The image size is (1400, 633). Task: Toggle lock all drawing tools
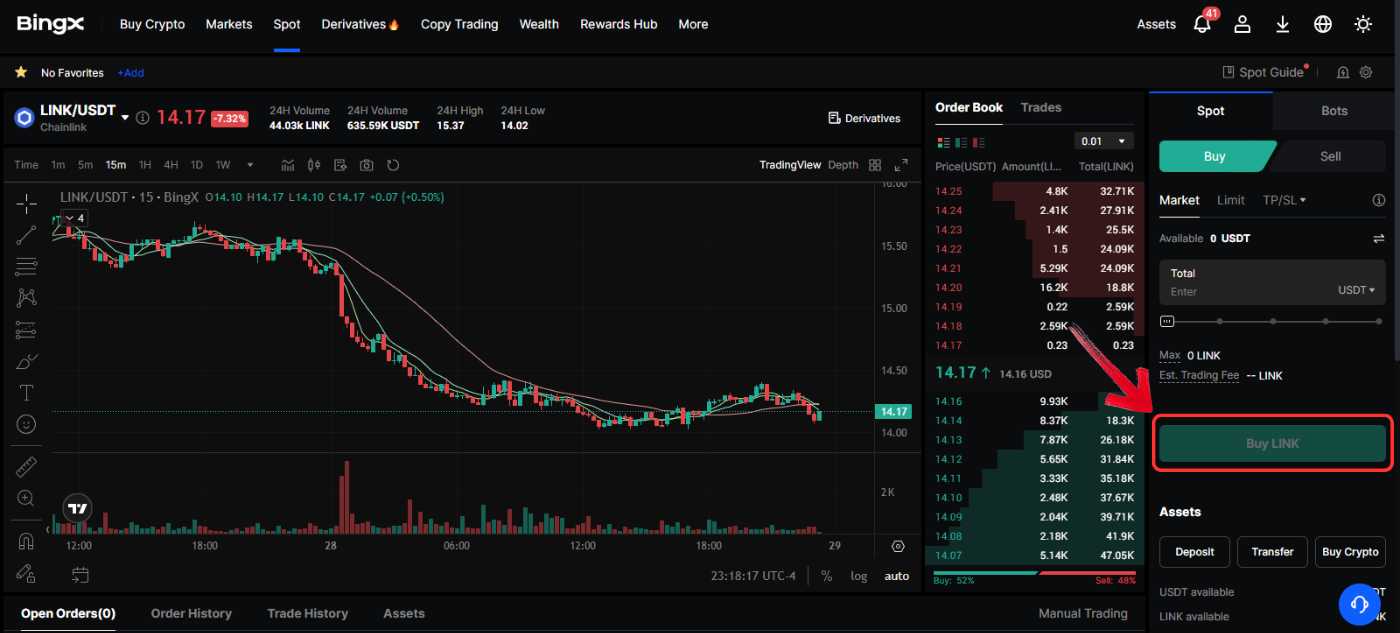[x=26, y=572]
